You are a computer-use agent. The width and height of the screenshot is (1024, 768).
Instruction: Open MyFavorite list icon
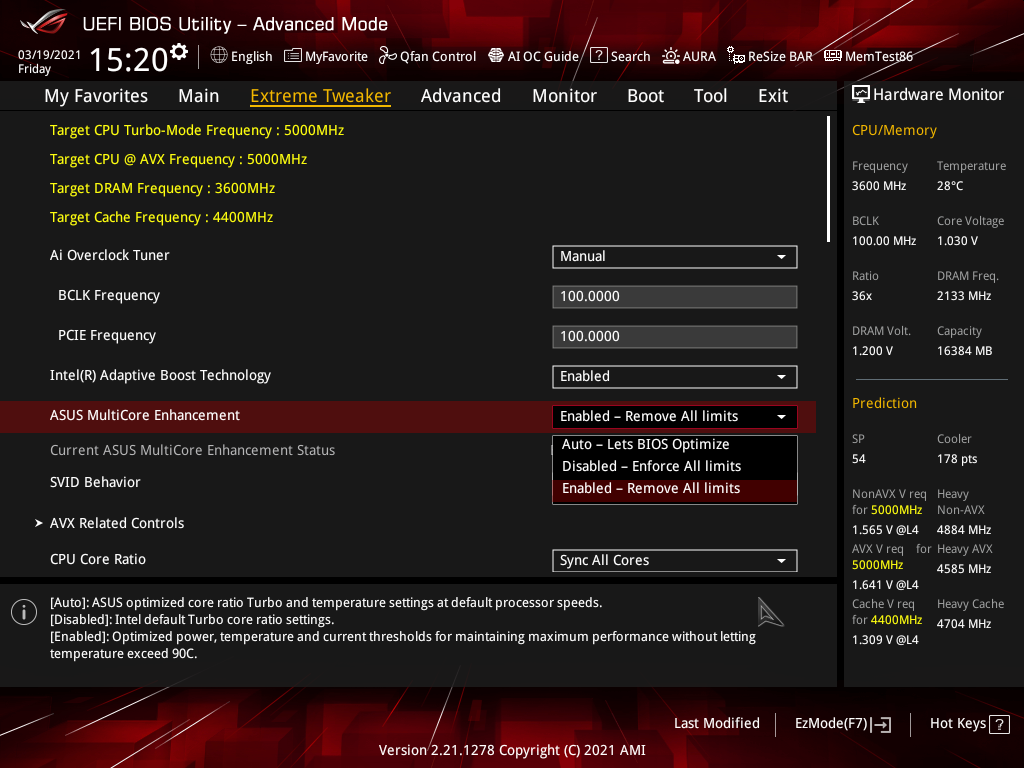(293, 56)
